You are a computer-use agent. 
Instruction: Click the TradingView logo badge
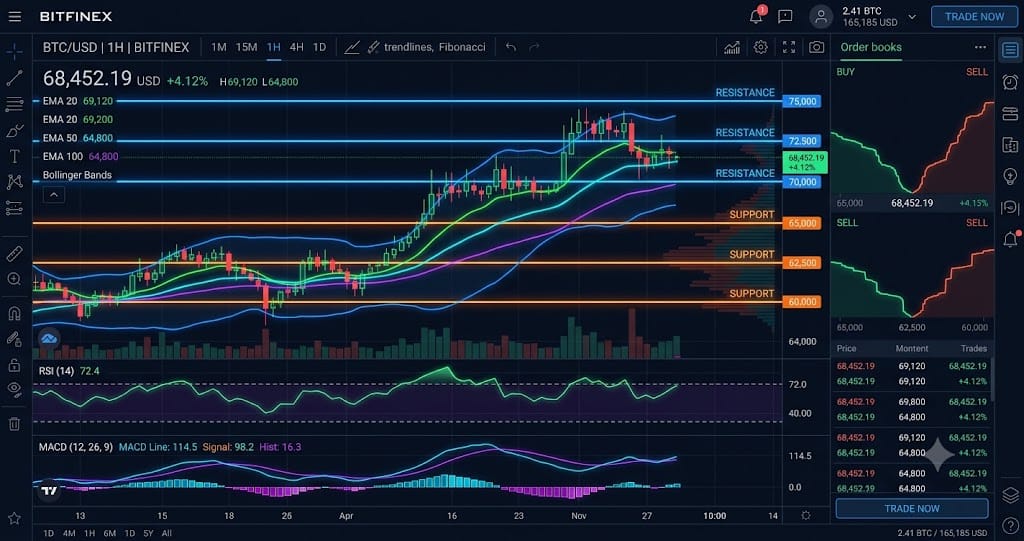[x=49, y=491]
